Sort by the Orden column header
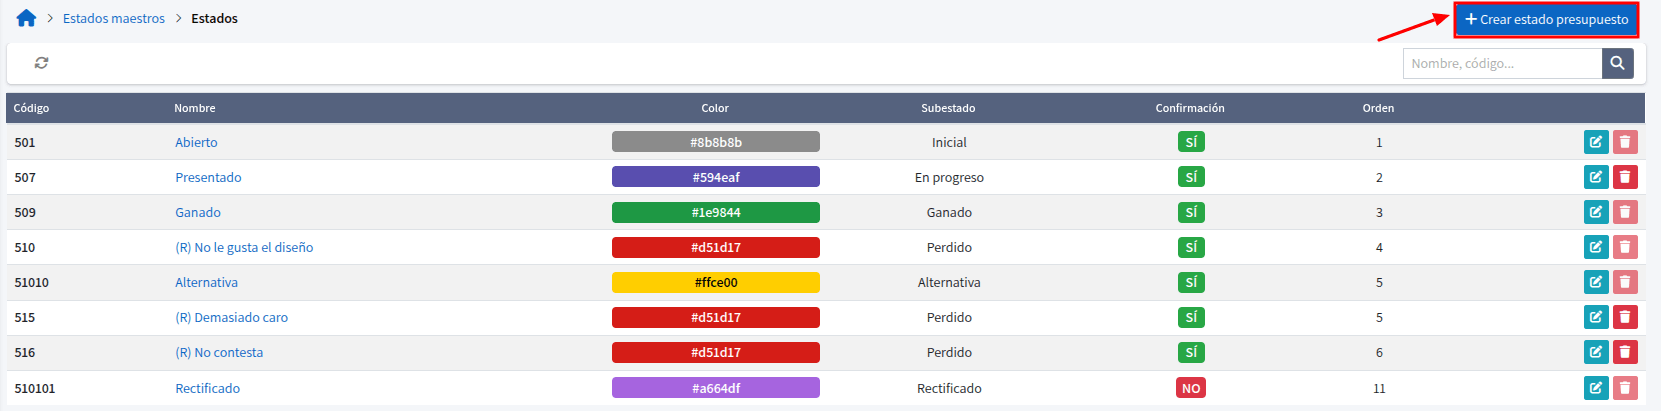This screenshot has width=1661, height=411. tap(1378, 108)
